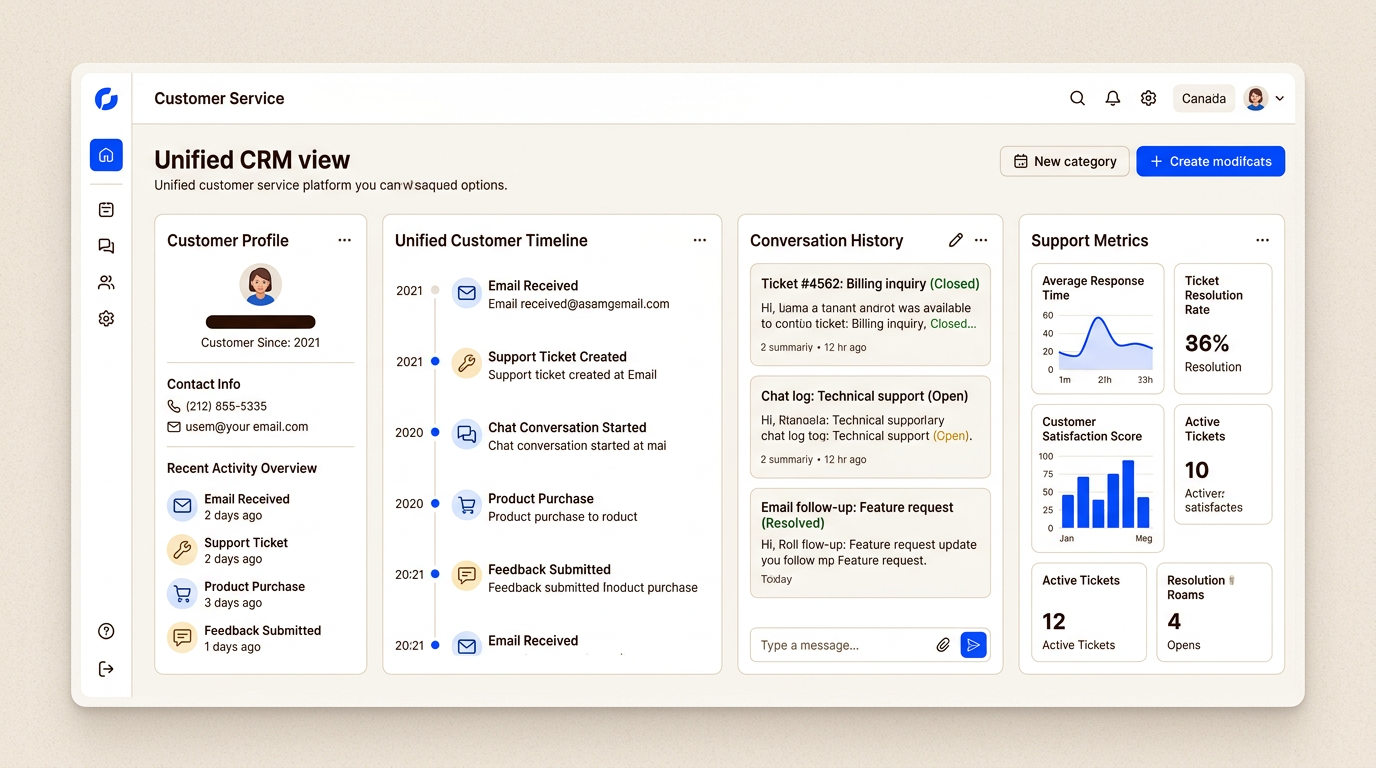This screenshot has width=1376, height=768.
Task: Open the chat messages sidebar icon
Action: tap(106, 246)
